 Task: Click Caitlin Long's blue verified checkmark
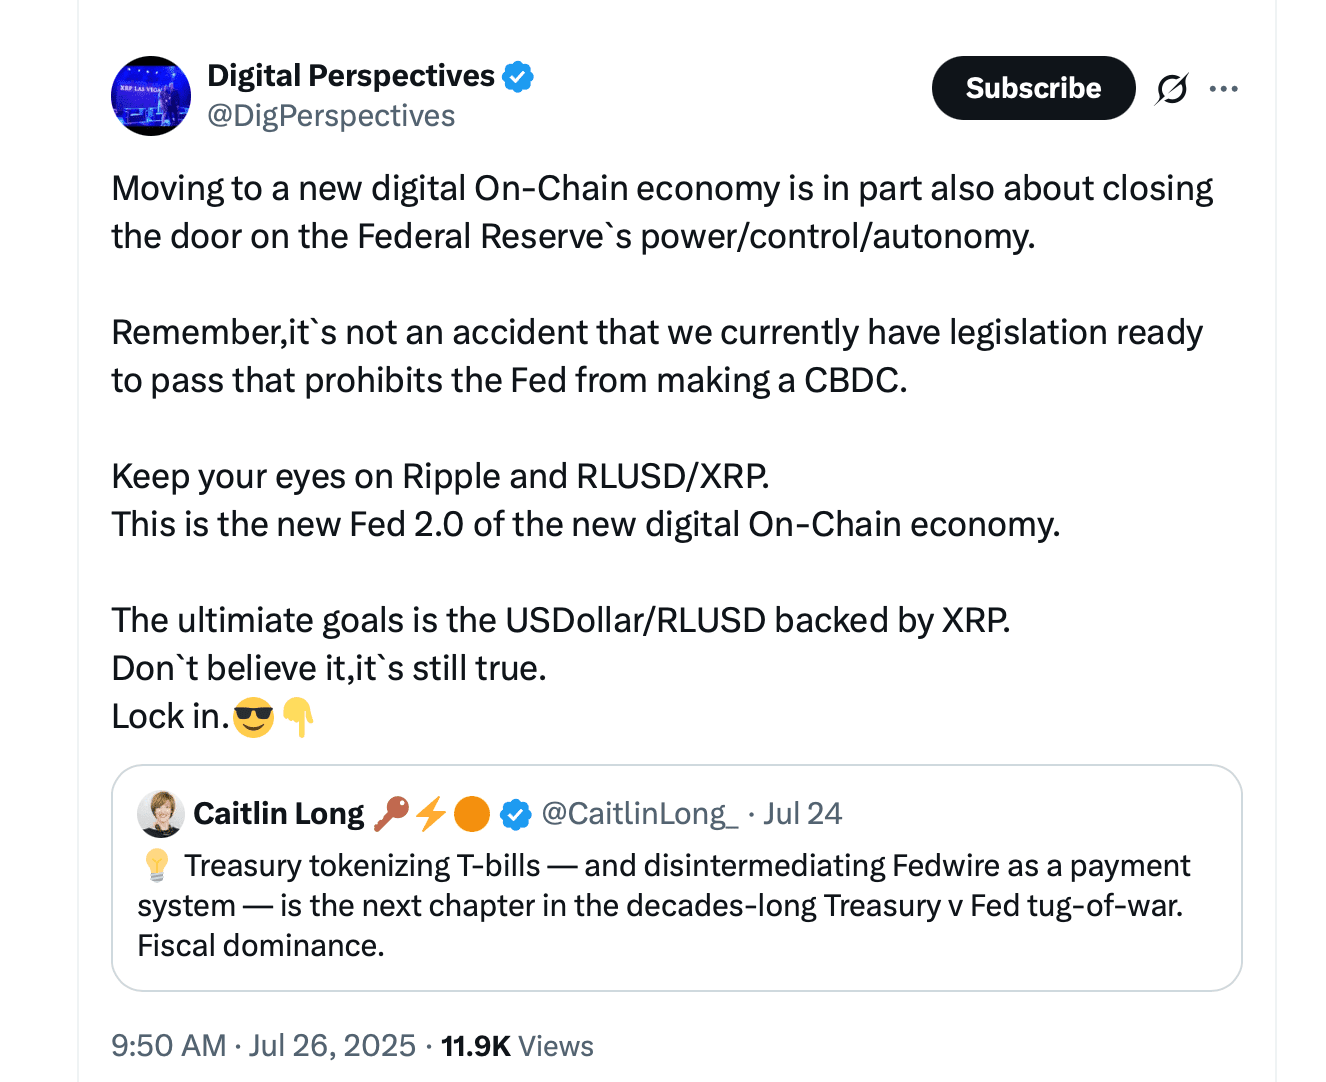[515, 815]
